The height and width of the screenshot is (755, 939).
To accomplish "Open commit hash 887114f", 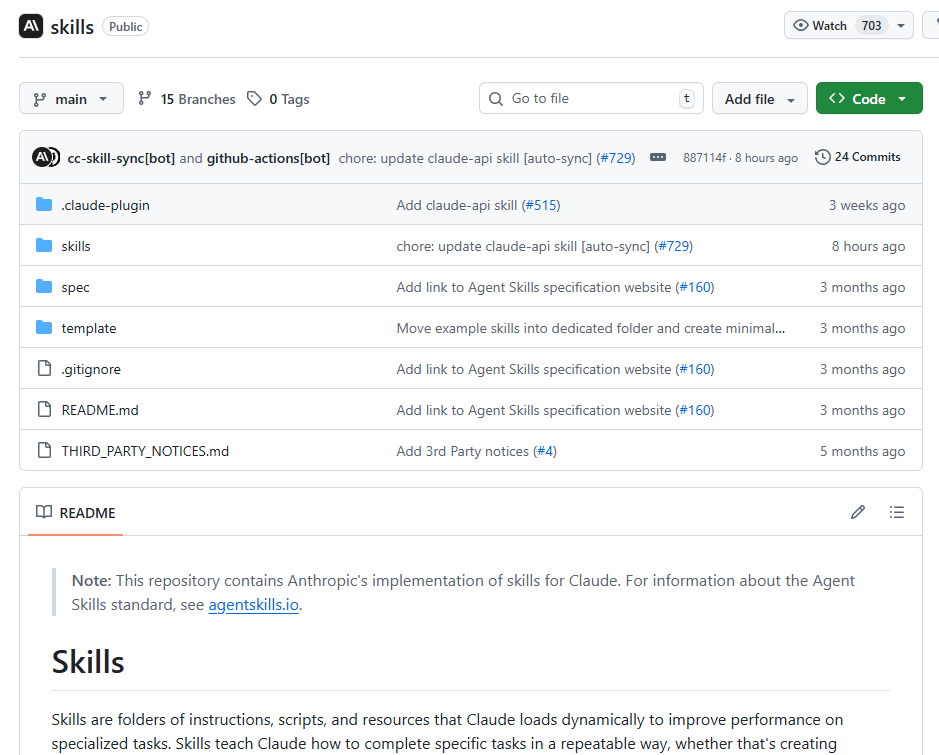I will point(705,157).
